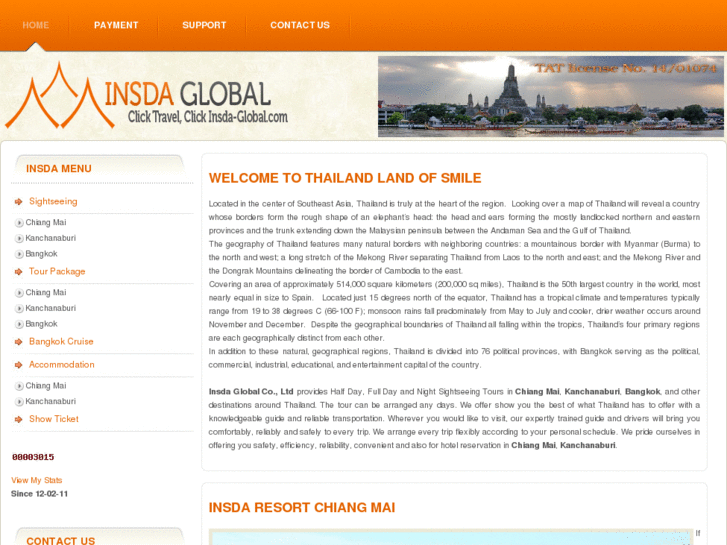Viewport: 727px width, 545px height.
Task: Open the Show Ticket menu link
Action: pyautogui.click(x=54, y=419)
